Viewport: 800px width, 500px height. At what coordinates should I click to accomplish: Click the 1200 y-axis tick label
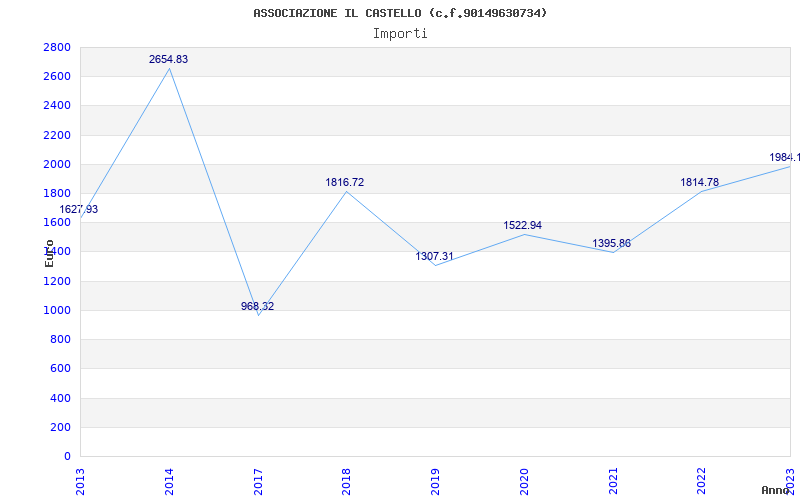tap(57, 281)
